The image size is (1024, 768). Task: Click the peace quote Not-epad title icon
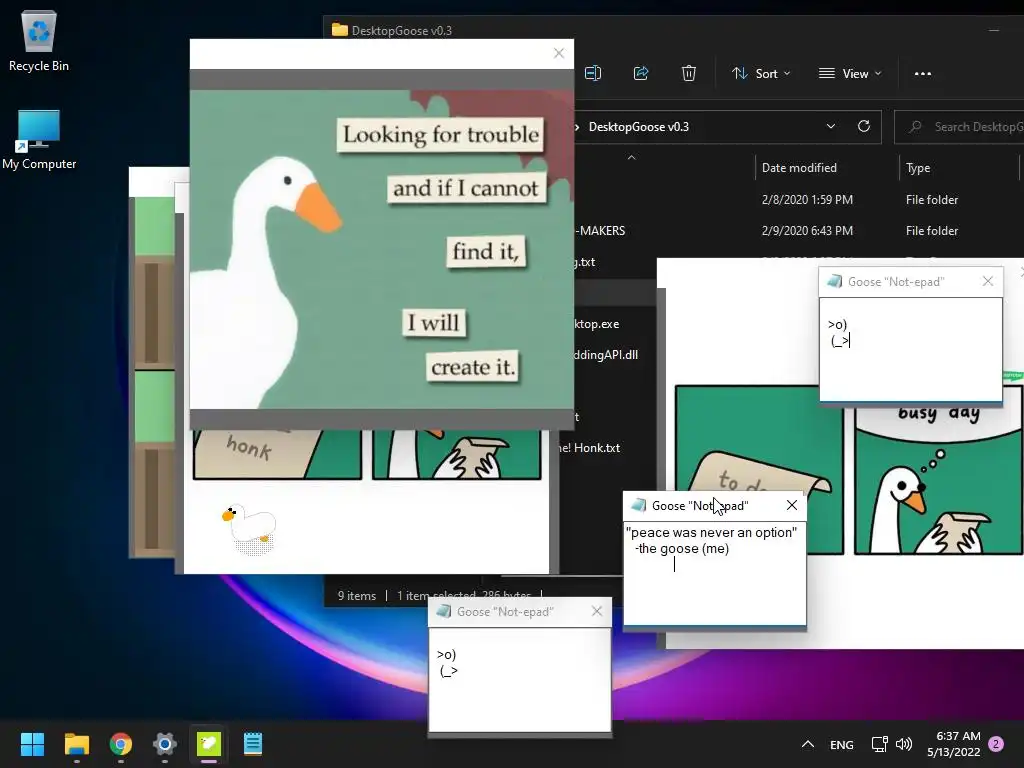[x=639, y=505]
